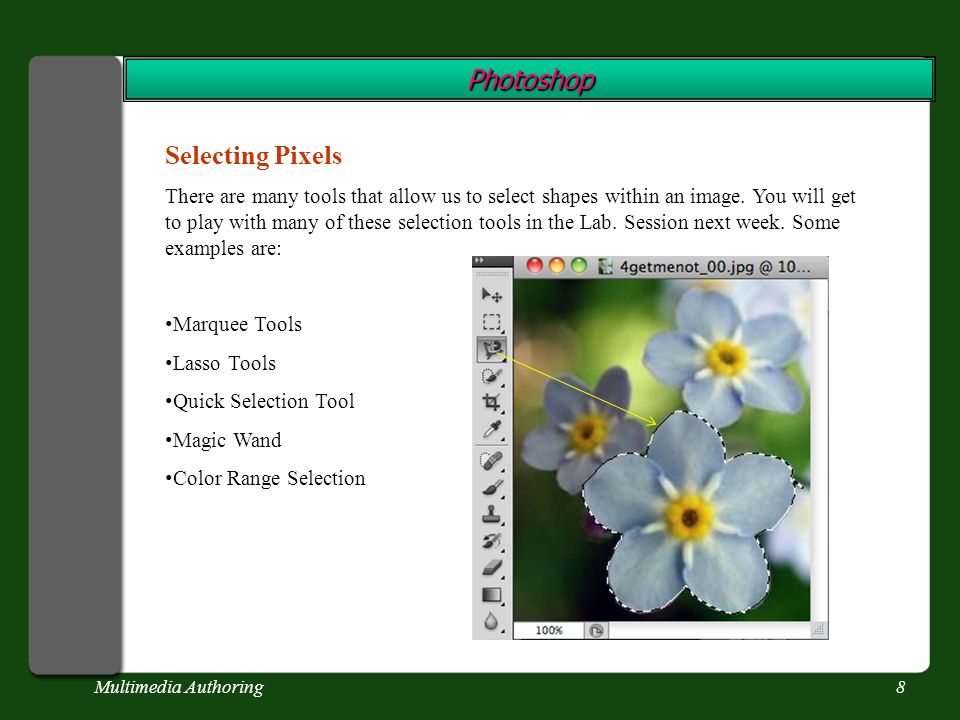Select the Eyedropper tool
The image size is (960, 720).
(x=492, y=430)
